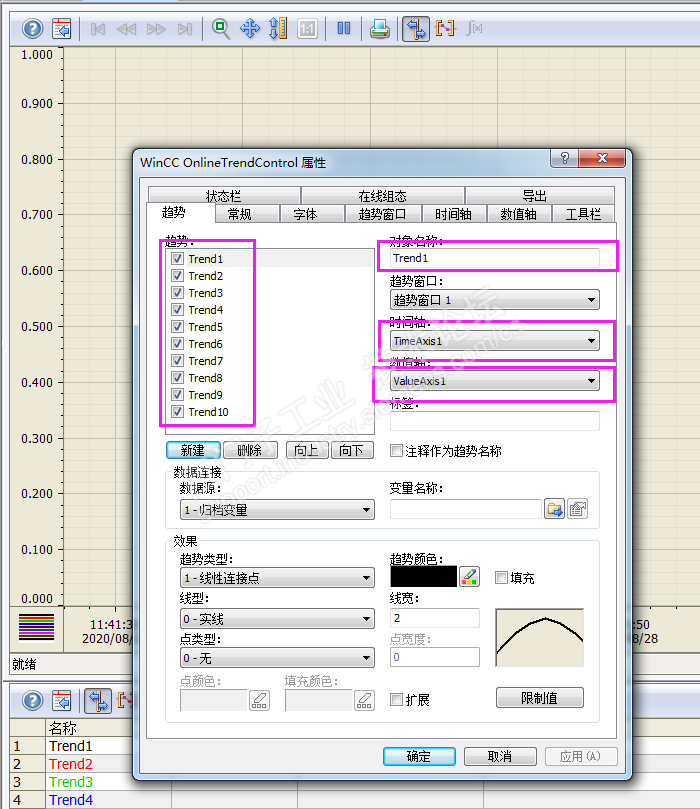Viewport: 700px width, 809px height.
Task: Switch to 在线组态 tab
Action: tap(382, 196)
